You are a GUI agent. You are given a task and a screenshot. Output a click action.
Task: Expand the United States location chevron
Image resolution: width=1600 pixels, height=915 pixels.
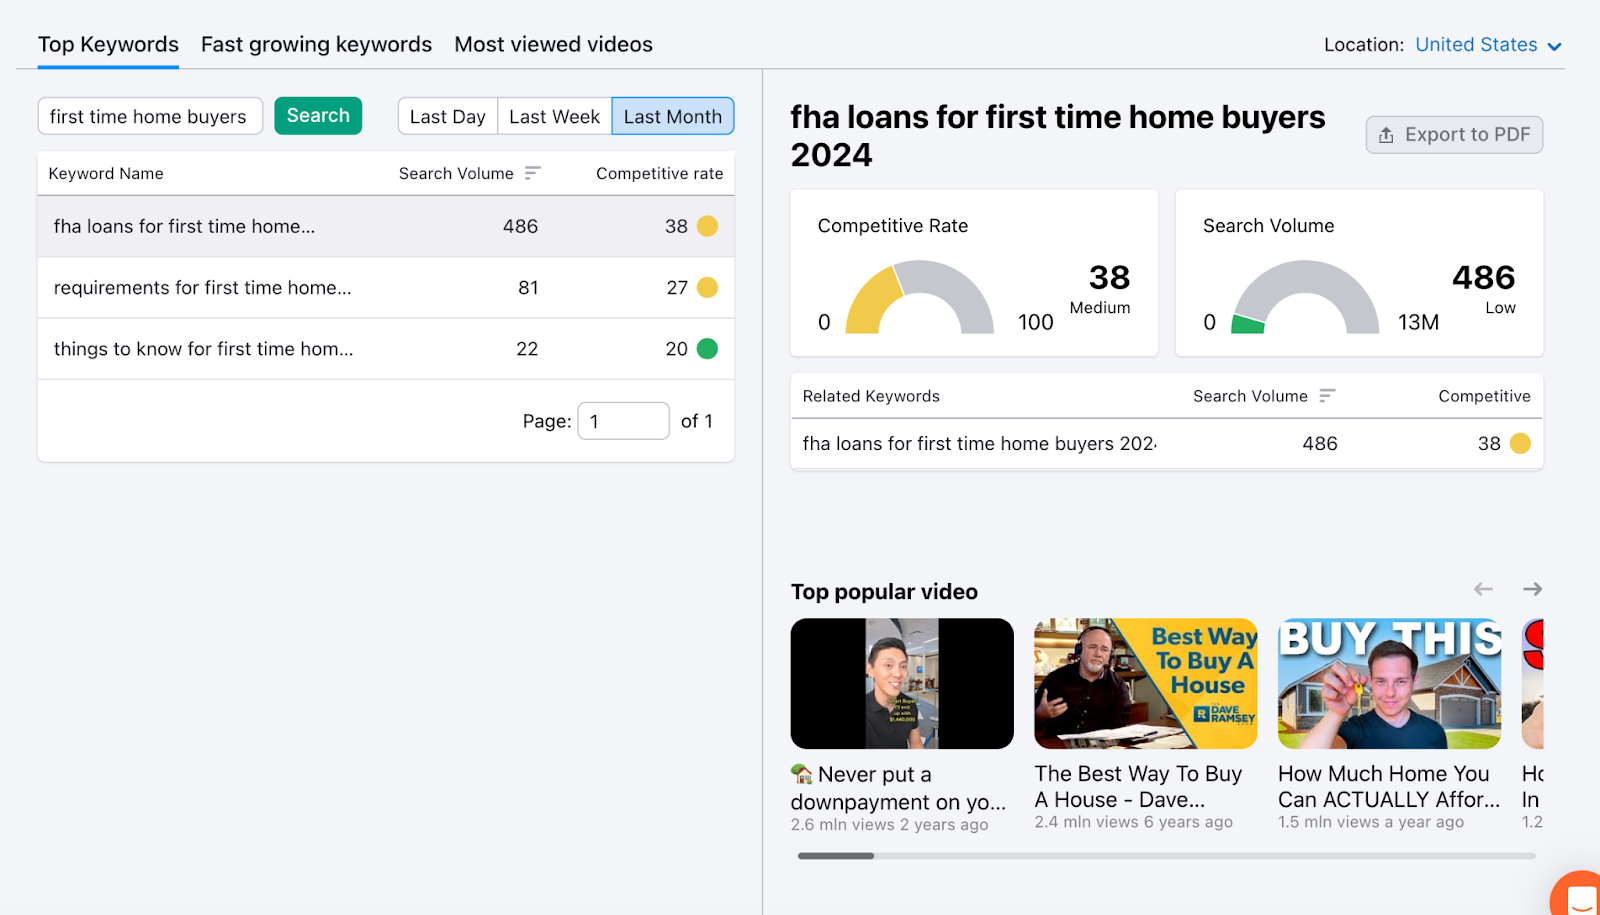1554,46
